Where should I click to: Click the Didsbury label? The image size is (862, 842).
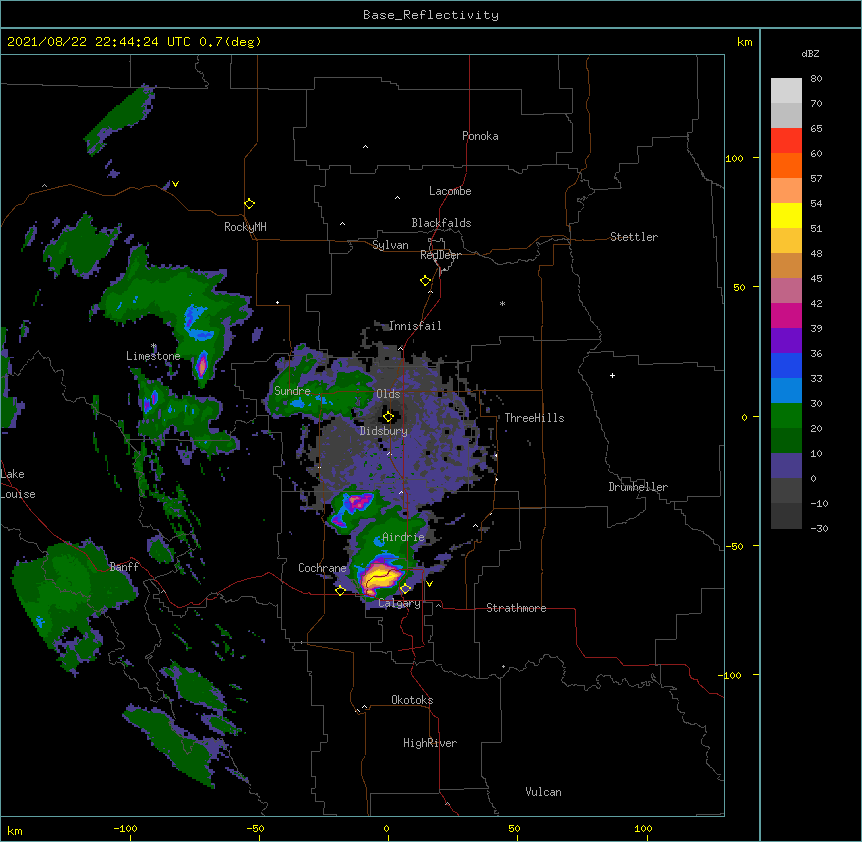(384, 431)
